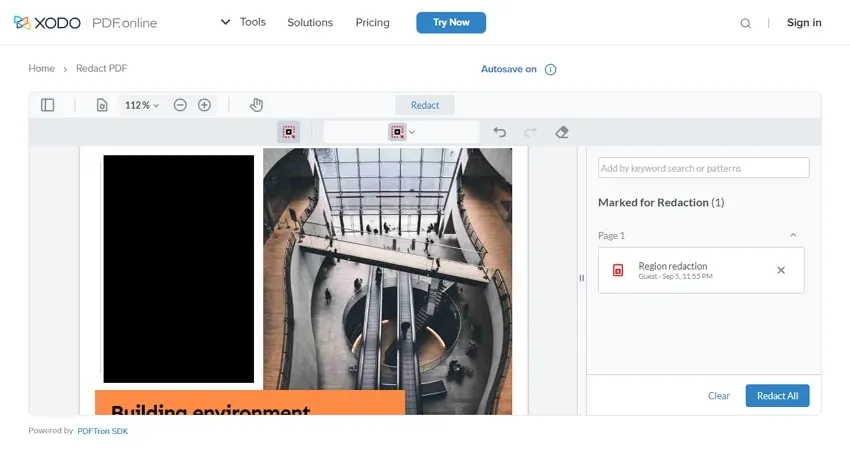The image size is (850, 451).
Task: Redo the last action
Action: (x=530, y=132)
